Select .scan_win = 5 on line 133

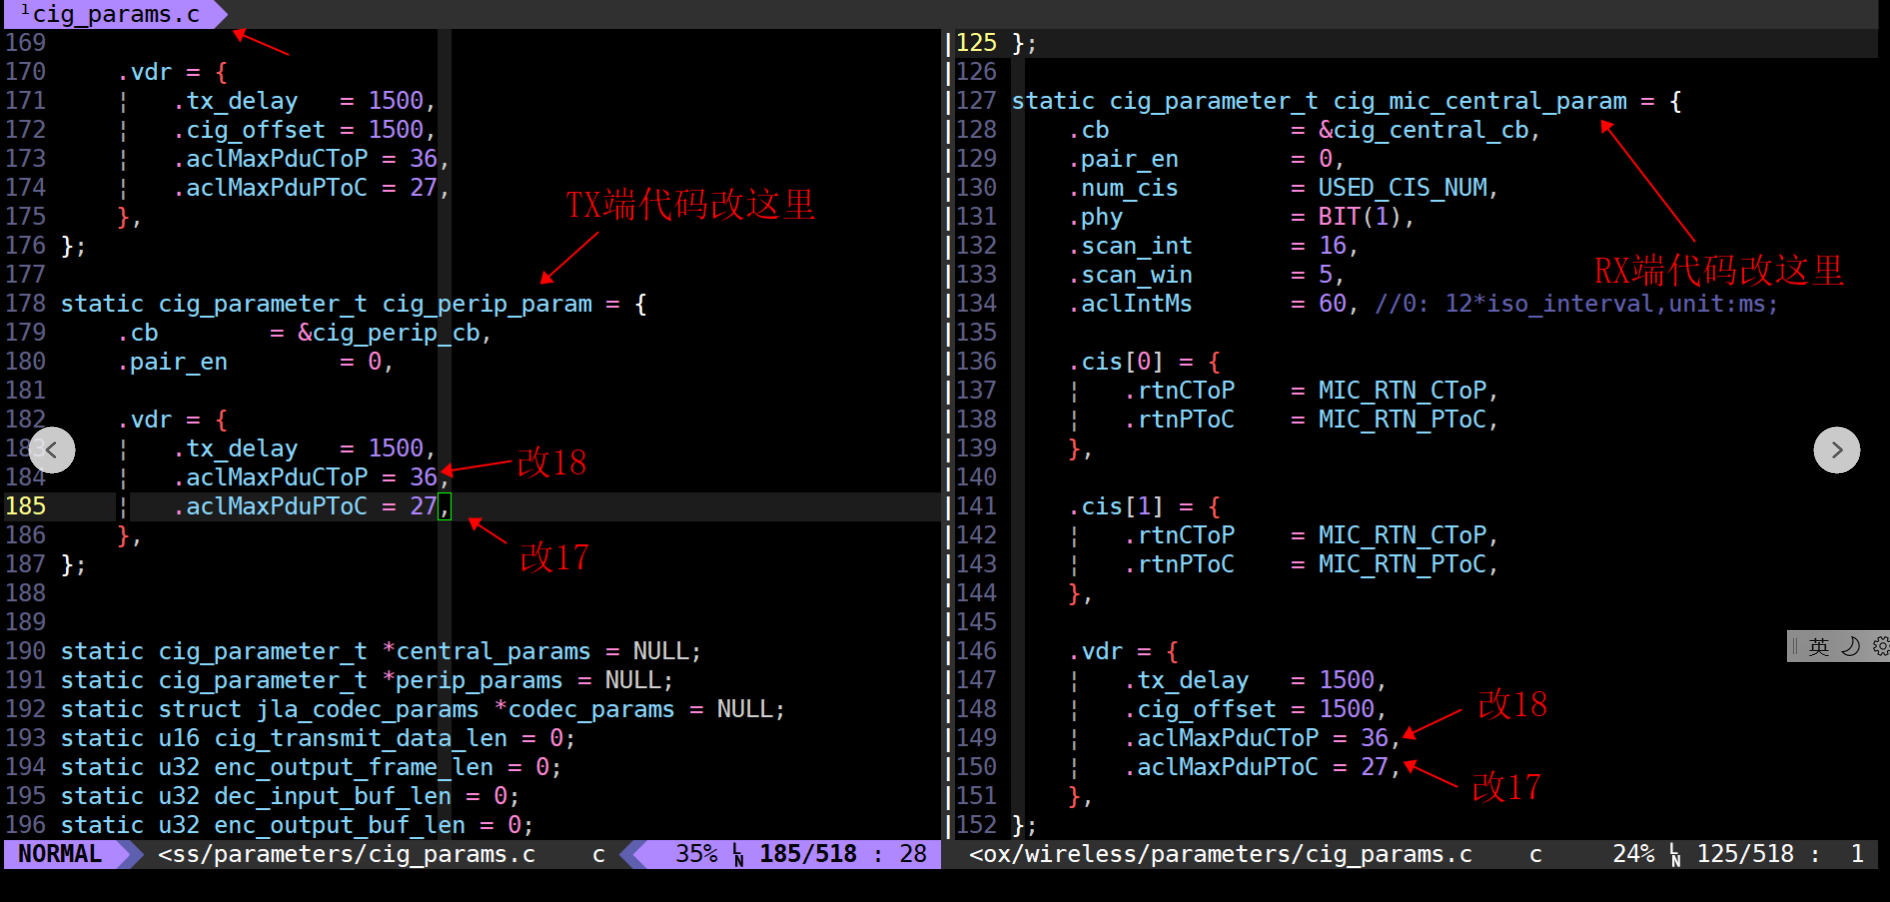pyautogui.click(x=1201, y=275)
